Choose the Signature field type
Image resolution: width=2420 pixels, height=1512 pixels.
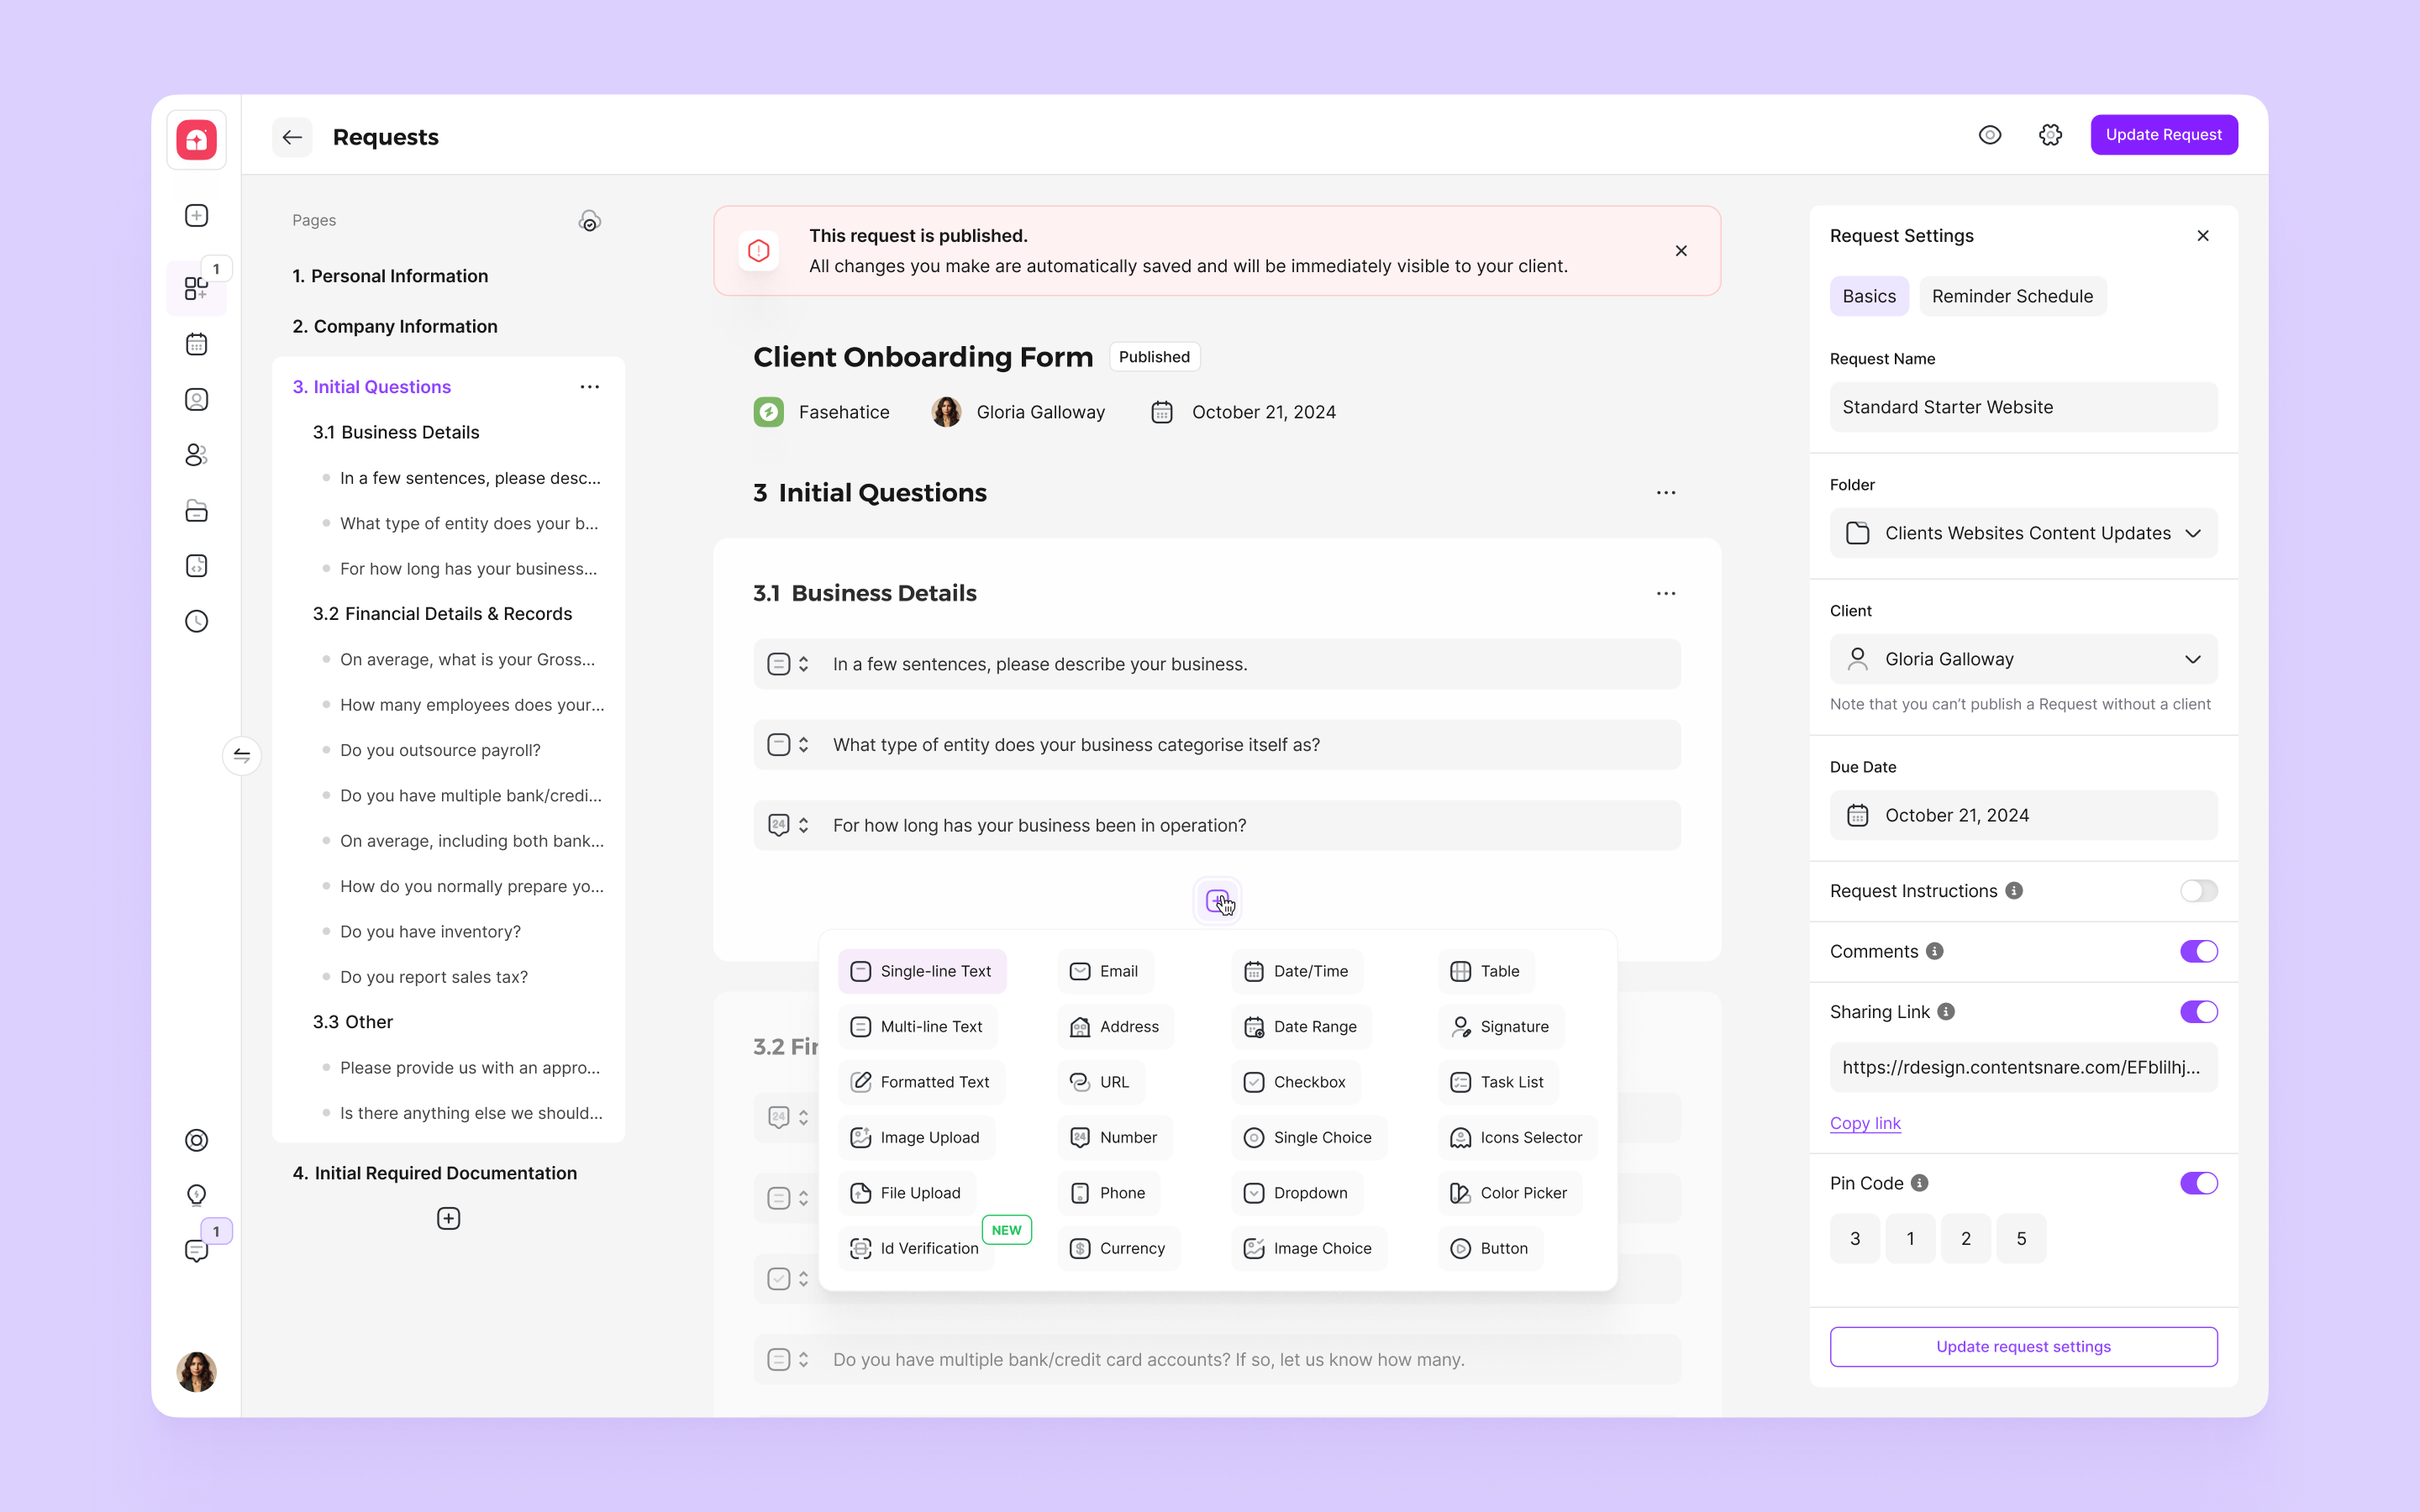pos(1500,1027)
